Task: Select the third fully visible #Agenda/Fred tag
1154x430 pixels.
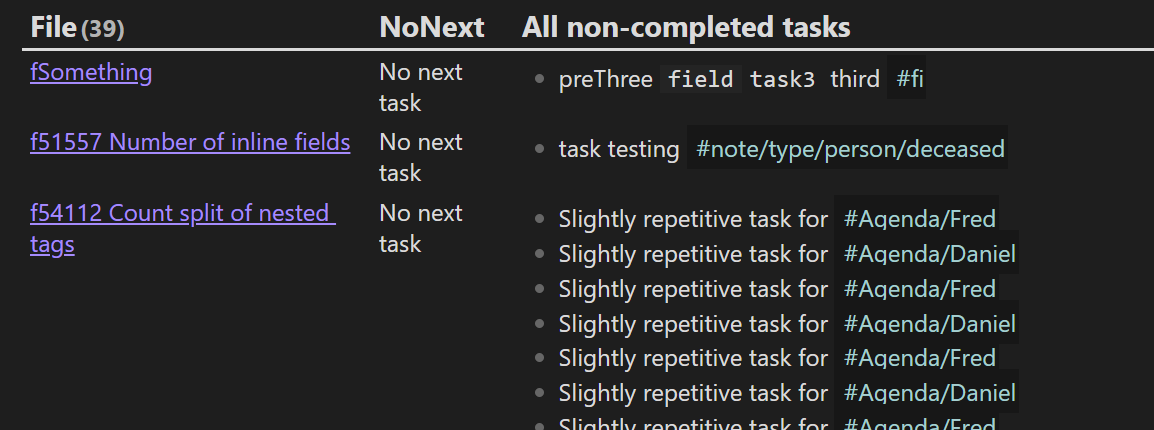Action: [x=919, y=358]
